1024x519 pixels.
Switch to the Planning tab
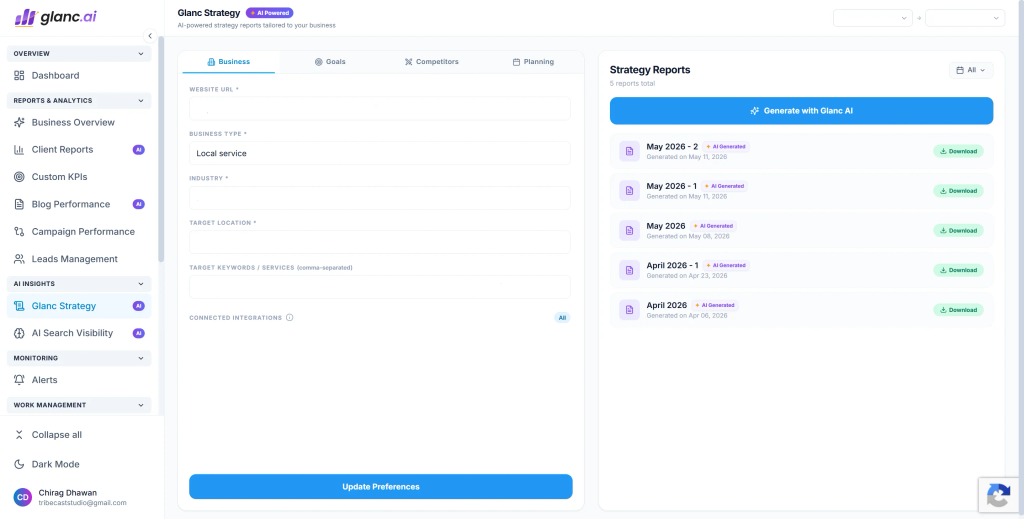pyautogui.click(x=533, y=62)
